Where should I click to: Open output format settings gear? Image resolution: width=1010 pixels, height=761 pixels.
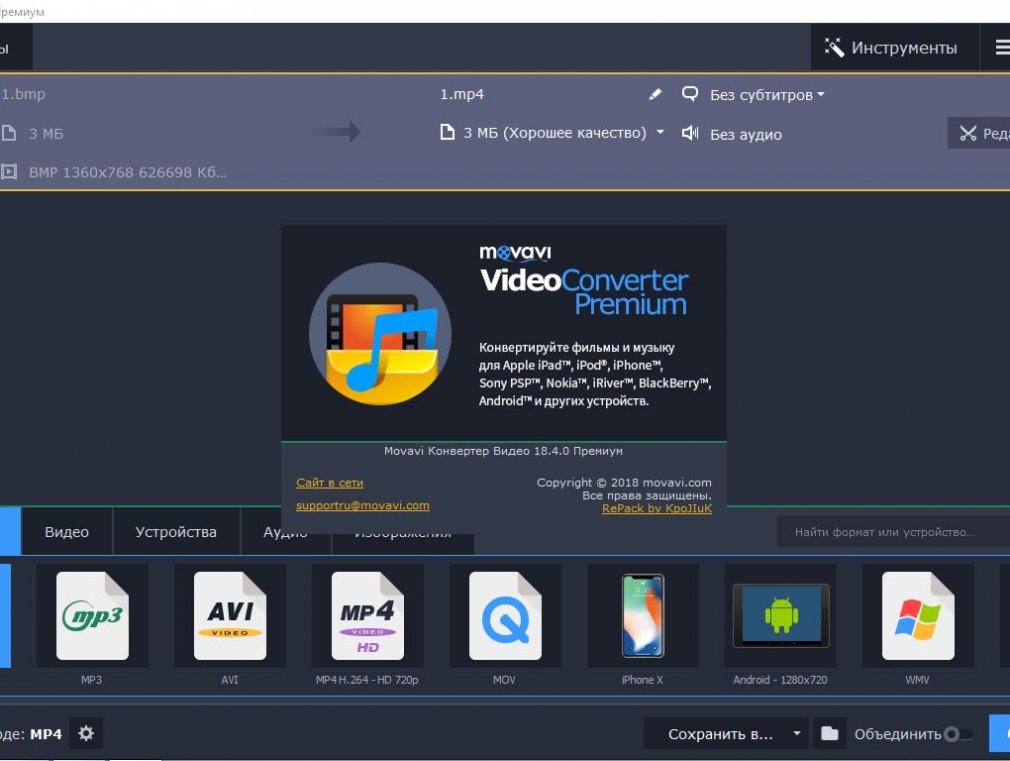(x=86, y=733)
